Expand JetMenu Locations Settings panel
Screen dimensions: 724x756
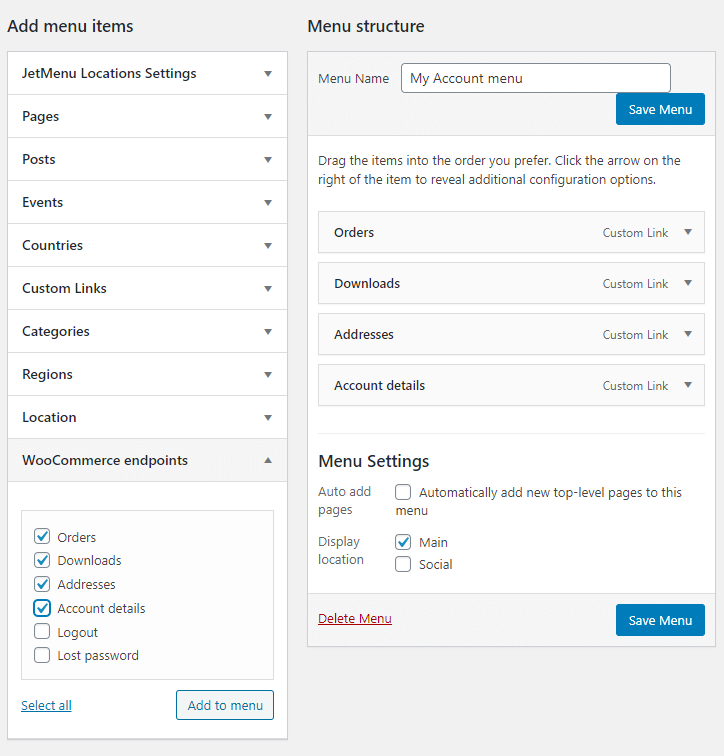coord(147,73)
